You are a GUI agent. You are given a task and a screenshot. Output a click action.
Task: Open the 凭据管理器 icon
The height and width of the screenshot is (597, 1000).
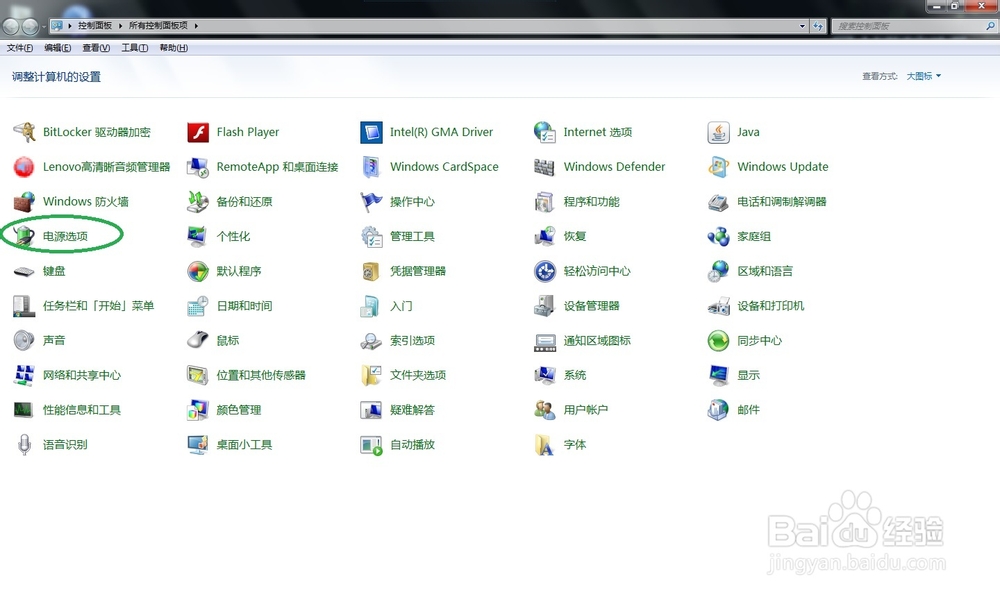click(371, 271)
